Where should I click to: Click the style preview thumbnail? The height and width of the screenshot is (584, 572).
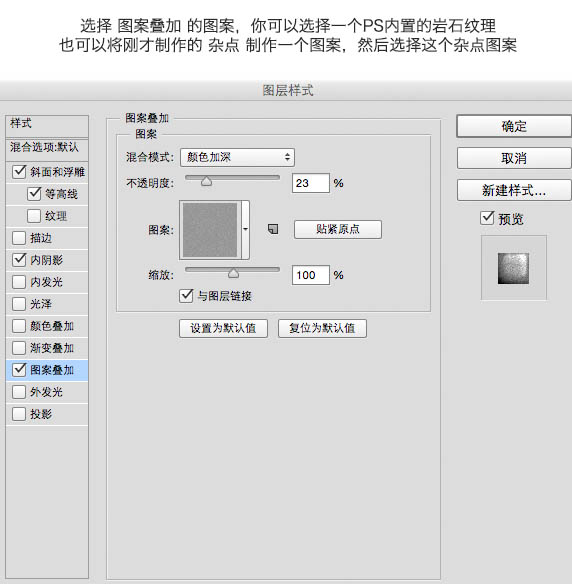pyautogui.click(x=514, y=268)
